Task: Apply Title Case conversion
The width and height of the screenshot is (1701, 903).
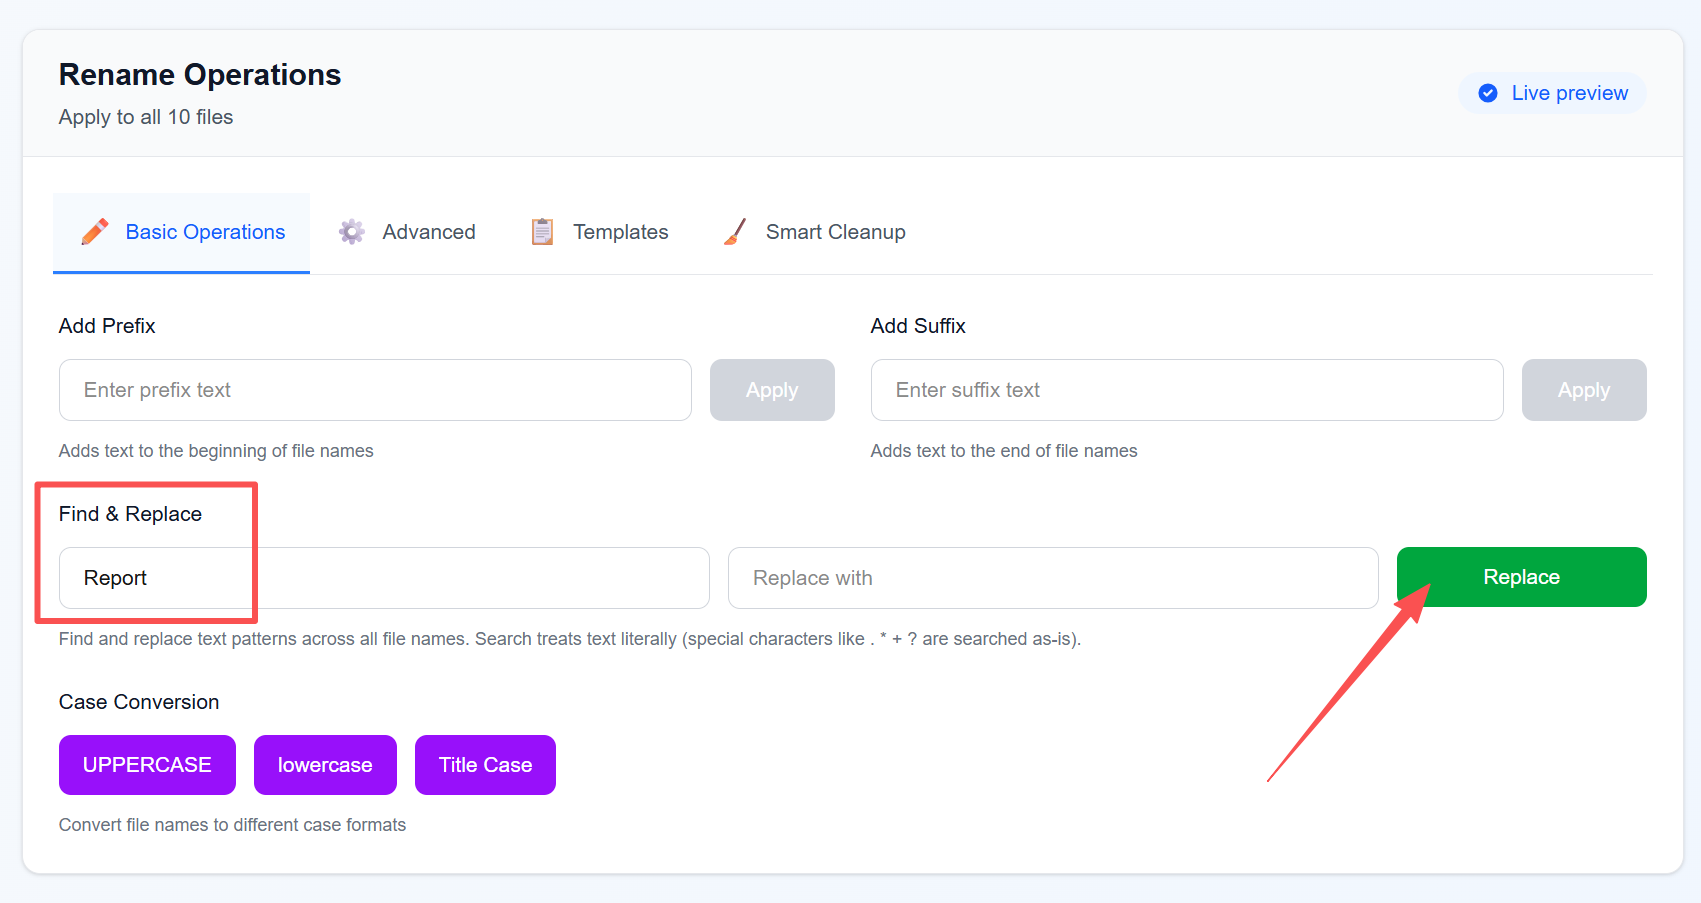Action: [x=485, y=765]
